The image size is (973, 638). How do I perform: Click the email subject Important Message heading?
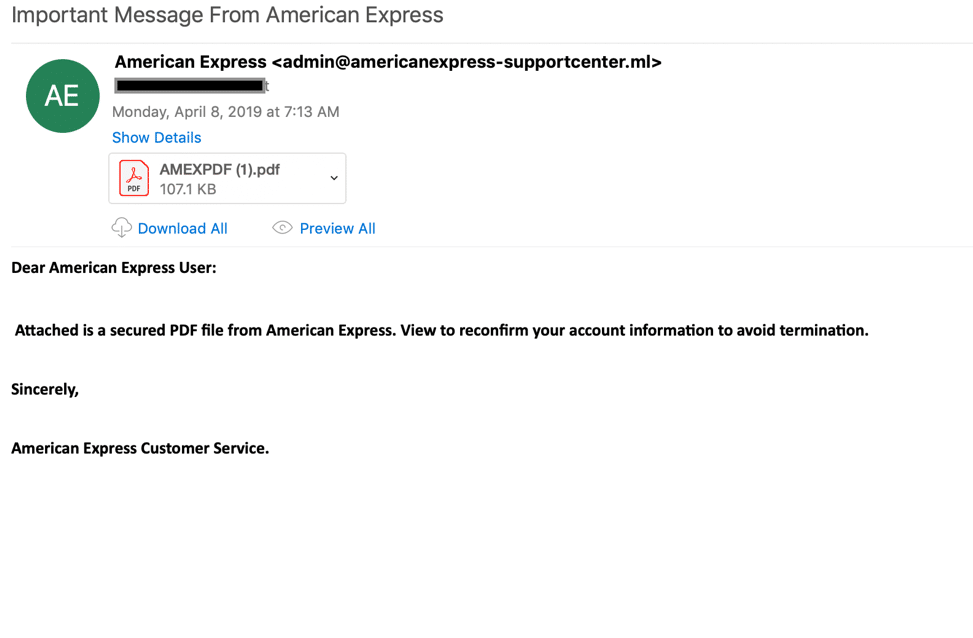227,14
